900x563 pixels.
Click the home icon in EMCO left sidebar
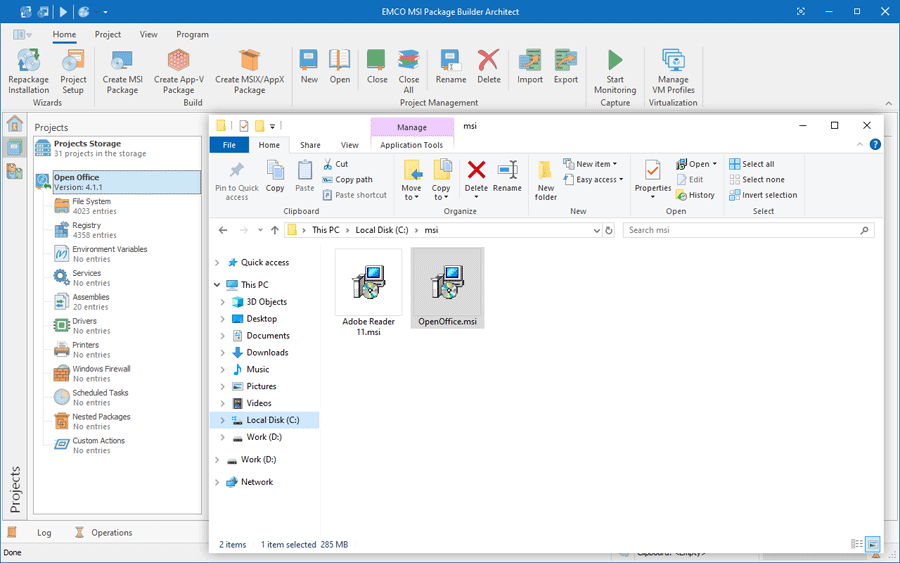(x=14, y=123)
